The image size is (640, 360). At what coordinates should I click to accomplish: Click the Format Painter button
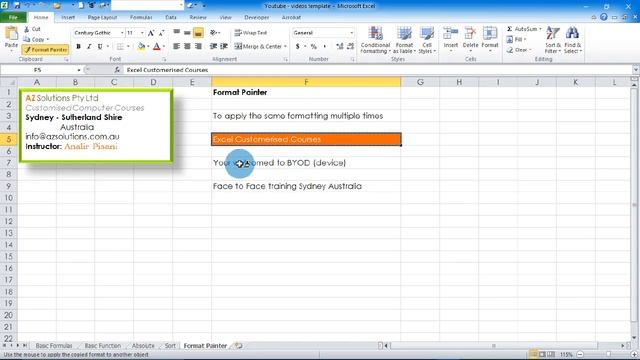click(45, 50)
